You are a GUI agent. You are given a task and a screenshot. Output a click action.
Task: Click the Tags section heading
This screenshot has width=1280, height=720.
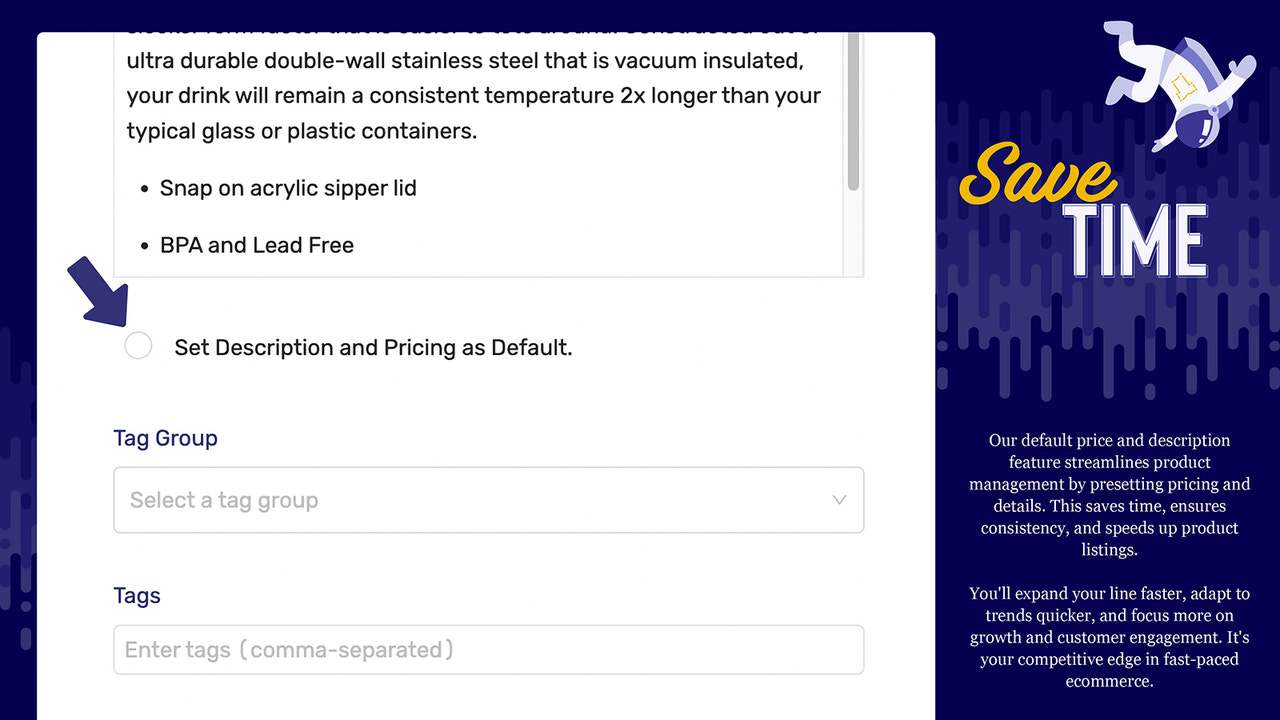tap(137, 595)
